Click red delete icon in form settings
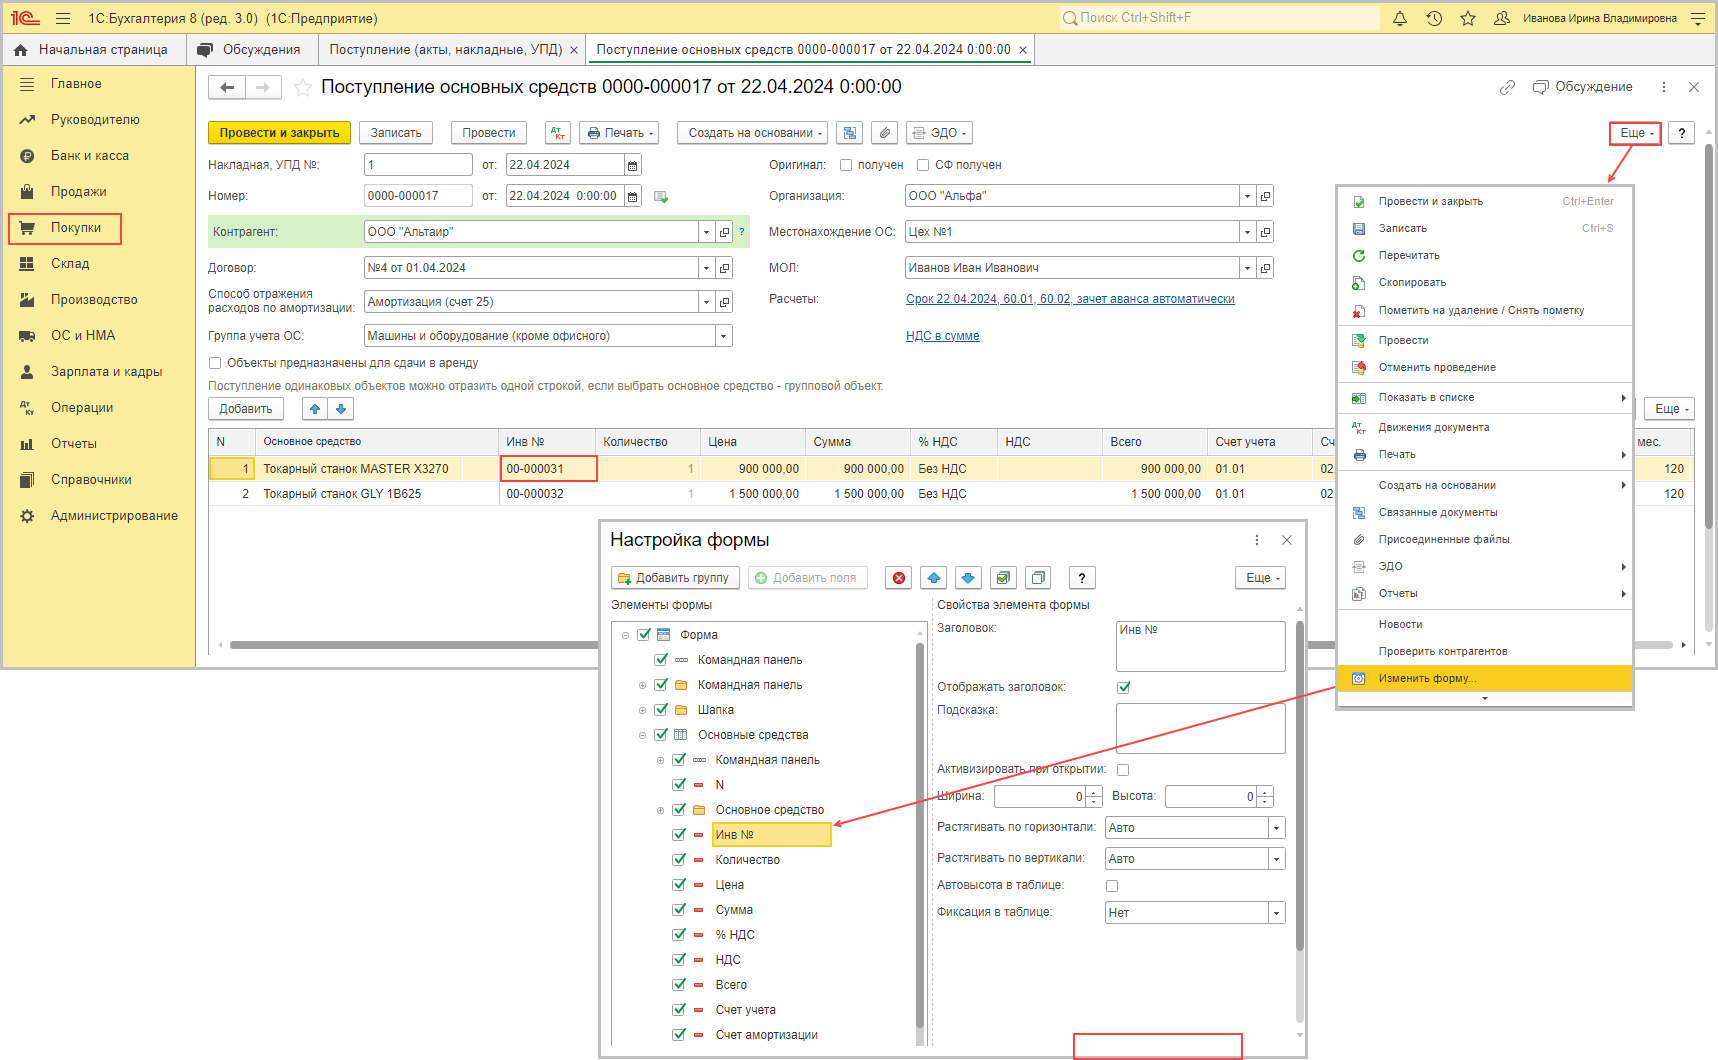This screenshot has height=1060, width=1718. click(899, 578)
